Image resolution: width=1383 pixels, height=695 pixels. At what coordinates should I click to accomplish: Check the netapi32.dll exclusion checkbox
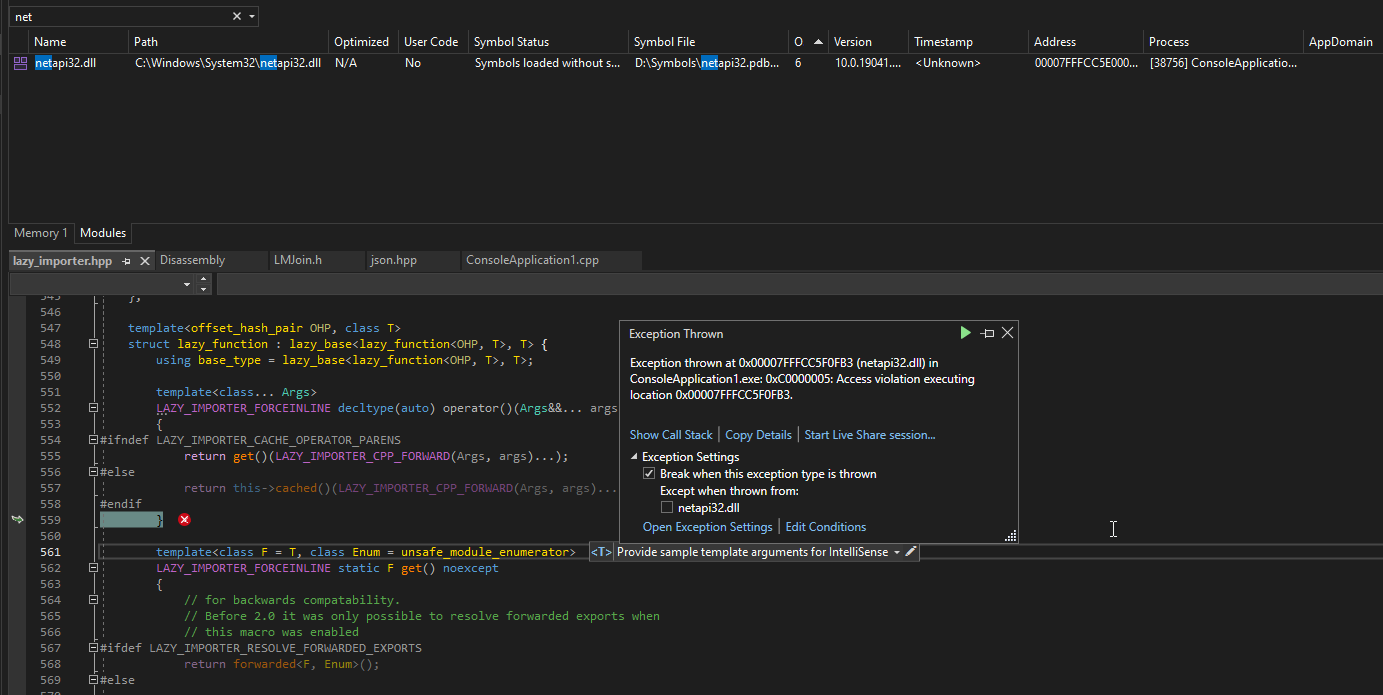click(x=666, y=506)
